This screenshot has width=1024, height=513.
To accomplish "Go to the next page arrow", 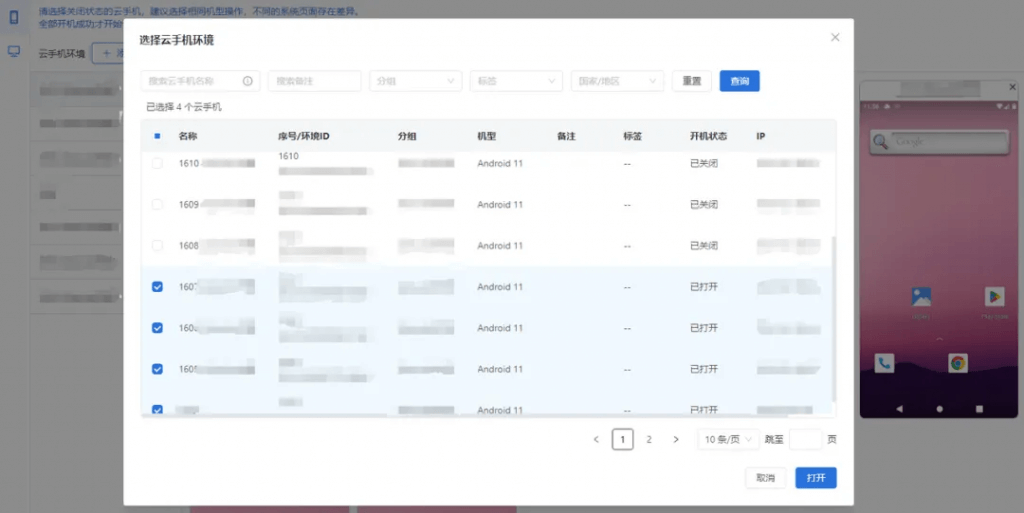I will click(676, 439).
